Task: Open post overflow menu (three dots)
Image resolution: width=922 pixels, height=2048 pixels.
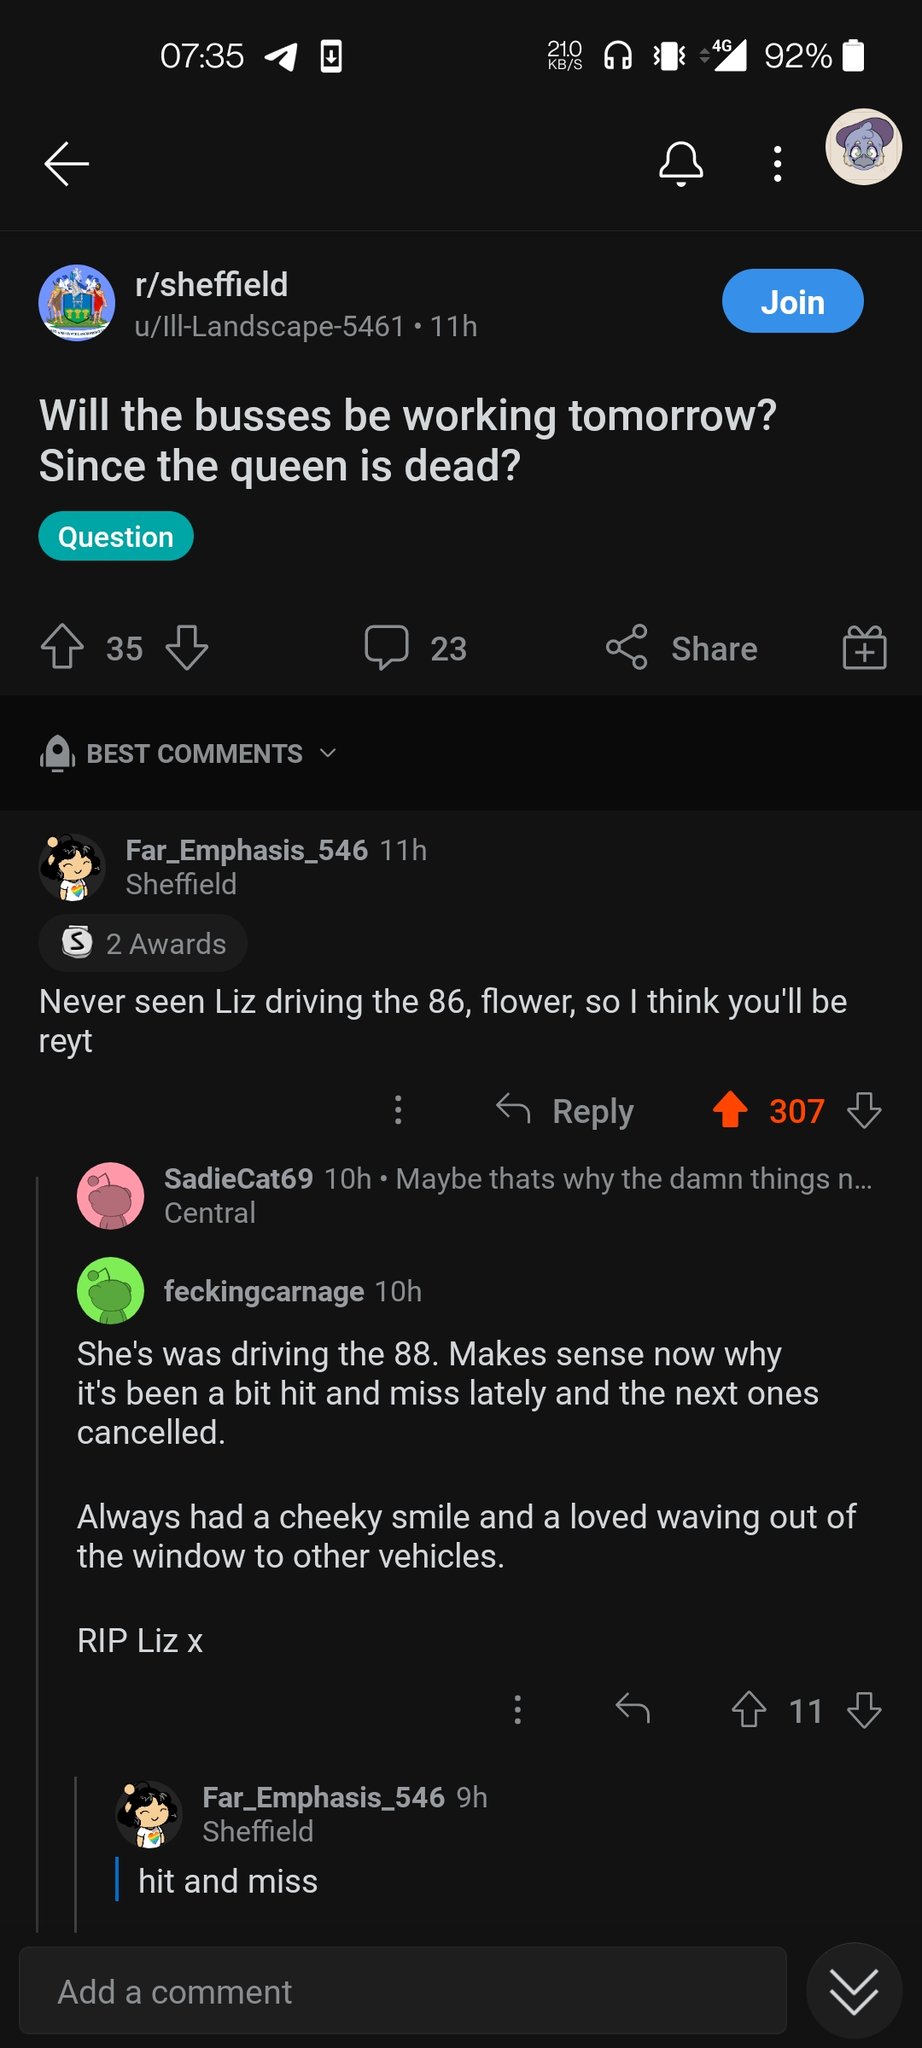Action: 777,164
